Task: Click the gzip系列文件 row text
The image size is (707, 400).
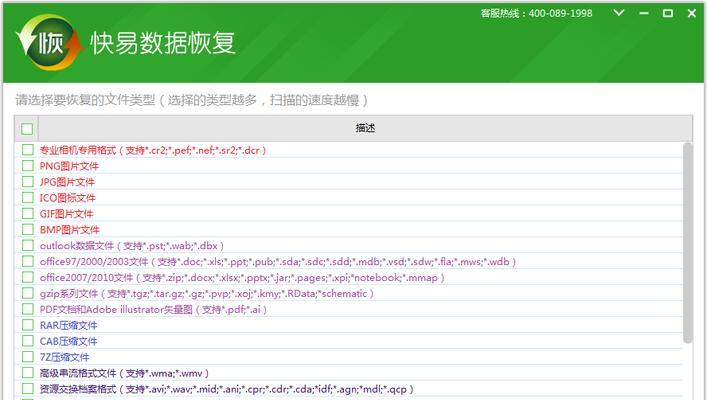Action: point(207,294)
